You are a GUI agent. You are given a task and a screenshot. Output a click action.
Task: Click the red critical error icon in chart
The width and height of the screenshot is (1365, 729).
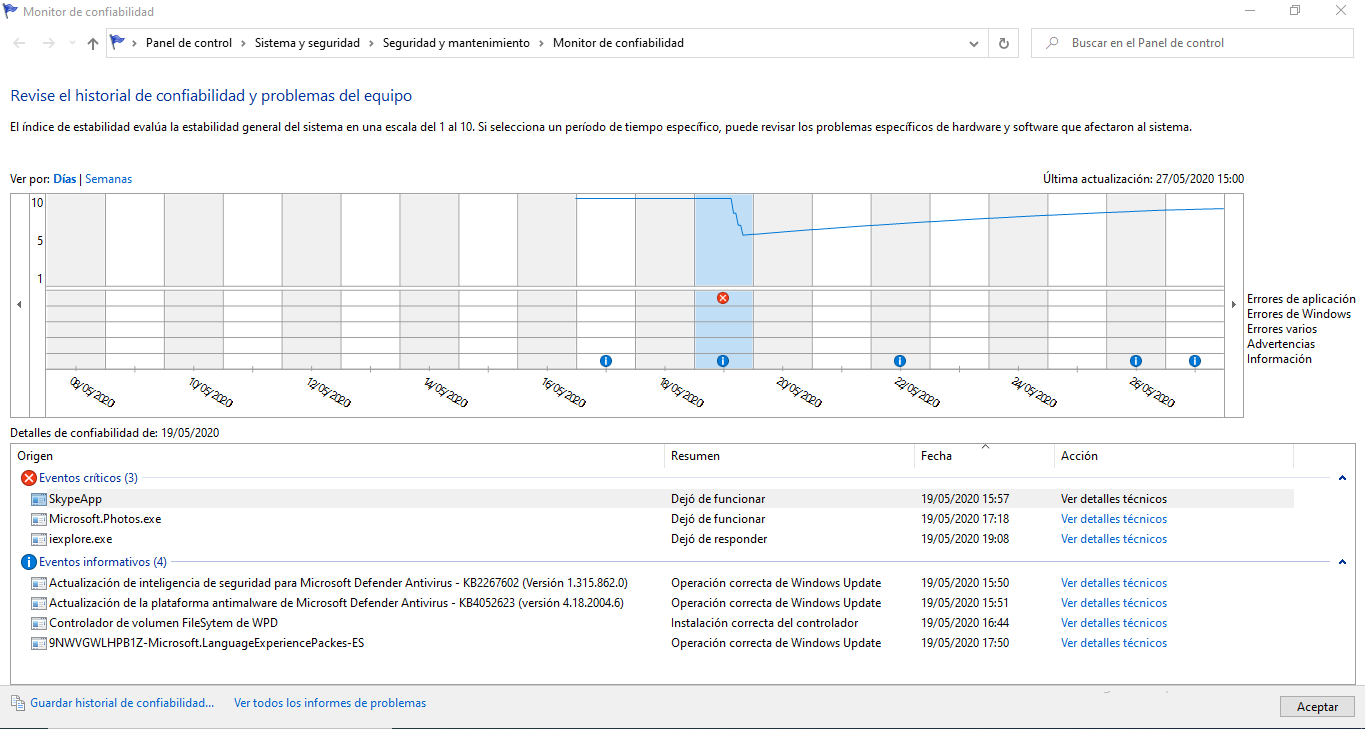(723, 298)
